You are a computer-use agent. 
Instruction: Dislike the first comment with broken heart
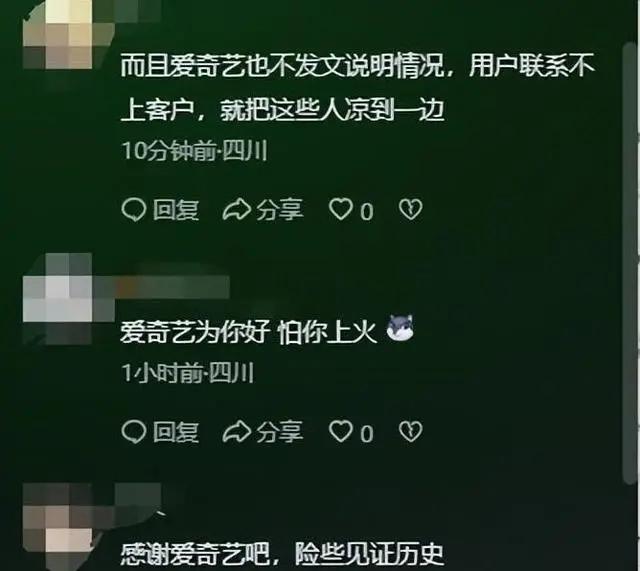(x=410, y=210)
